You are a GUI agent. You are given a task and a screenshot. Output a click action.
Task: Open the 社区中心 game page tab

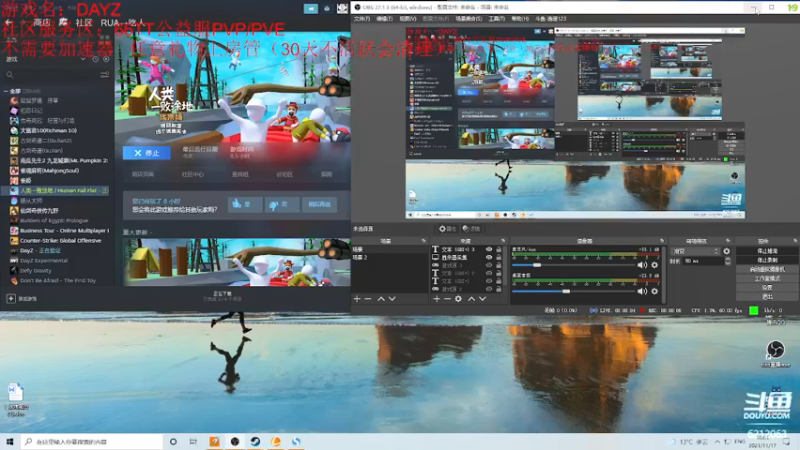tap(192, 174)
